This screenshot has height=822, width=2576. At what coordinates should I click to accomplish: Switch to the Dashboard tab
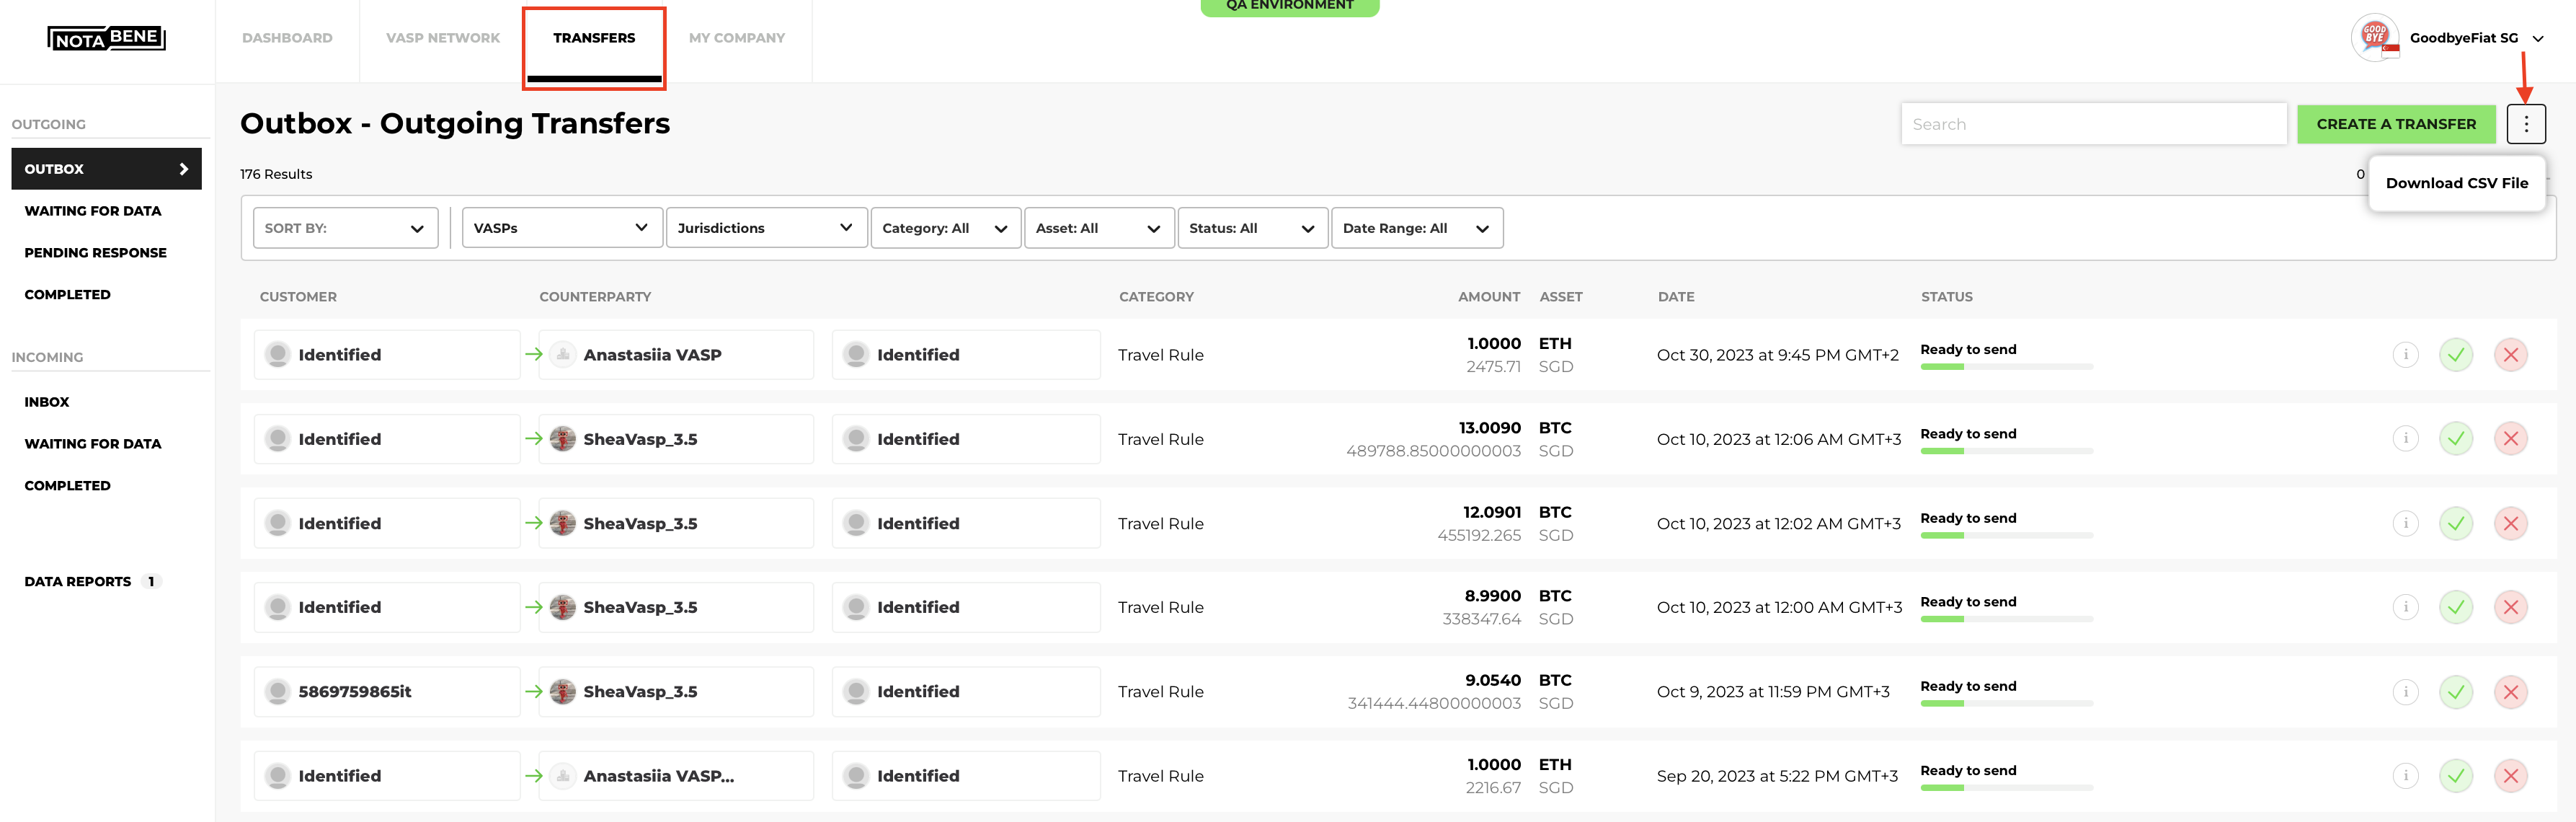(x=287, y=38)
